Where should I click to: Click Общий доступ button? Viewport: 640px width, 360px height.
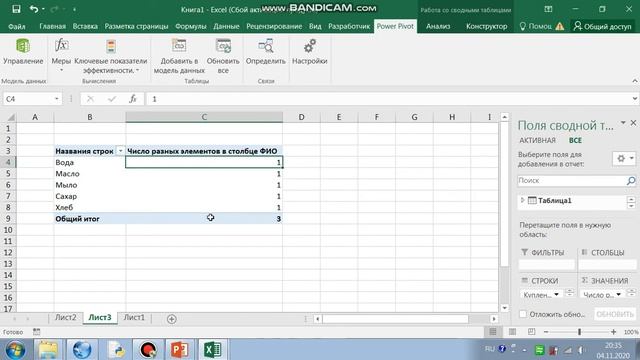point(602,26)
